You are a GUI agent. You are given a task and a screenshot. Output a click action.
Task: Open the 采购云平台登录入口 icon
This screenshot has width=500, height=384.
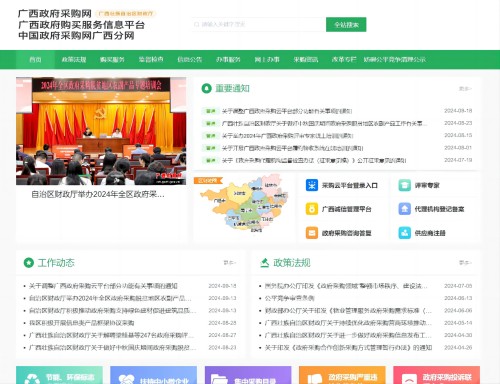[312, 185]
